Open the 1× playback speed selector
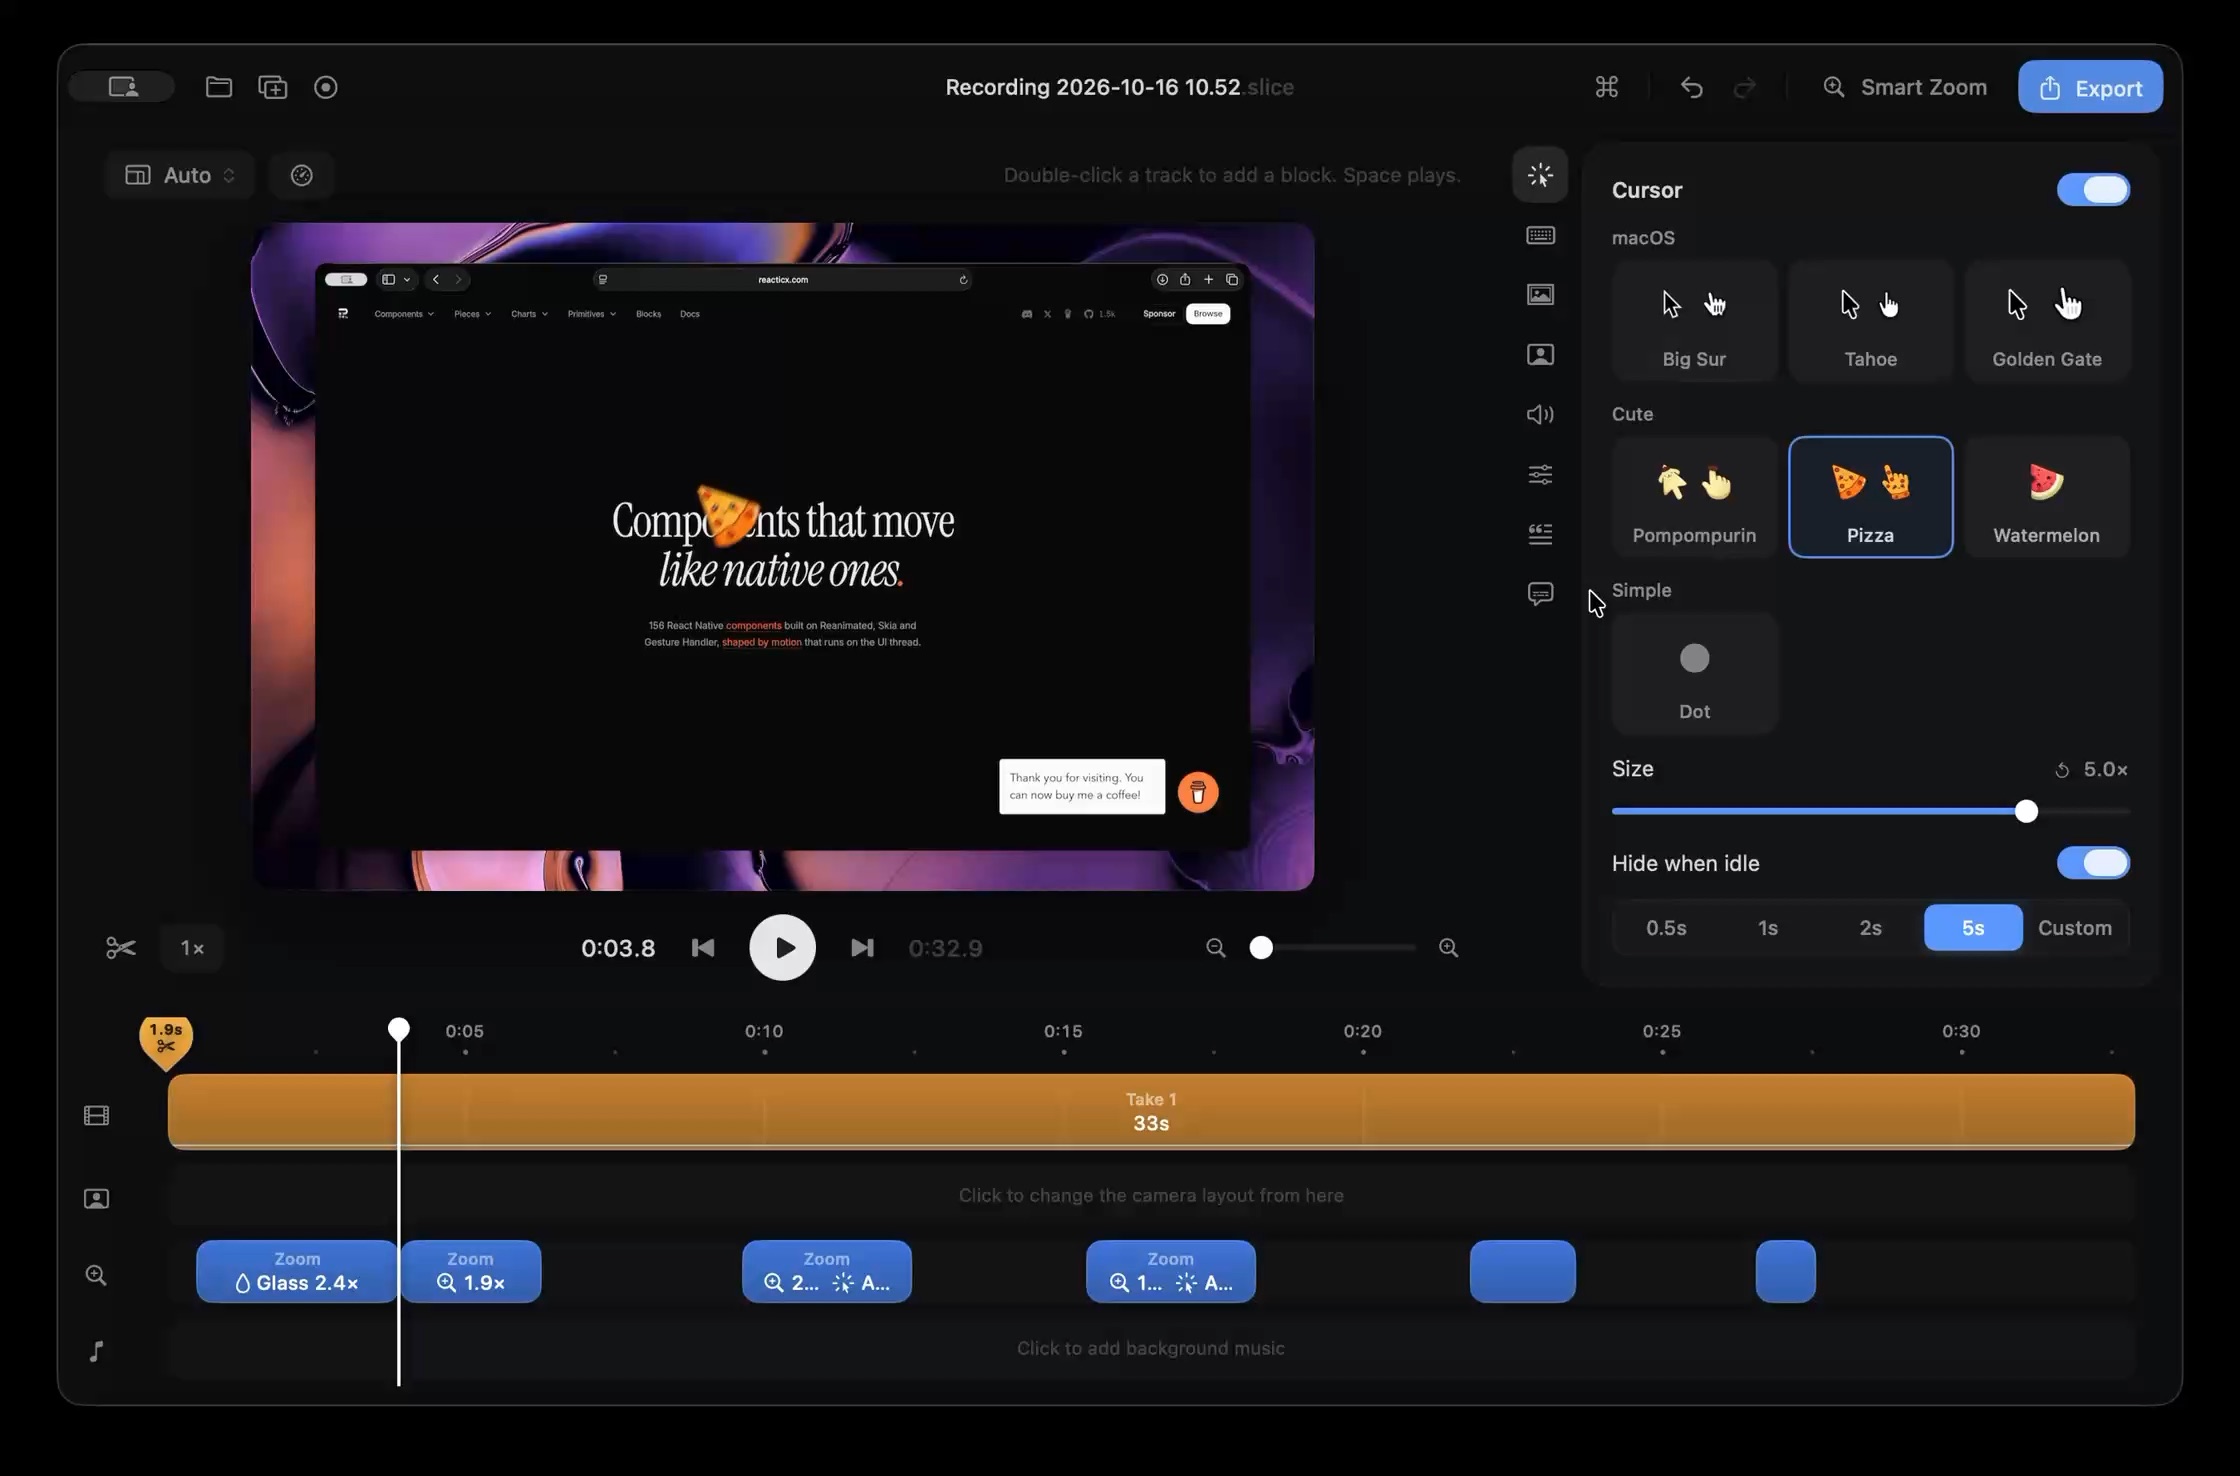Image resolution: width=2240 pixels, height=1476 pixels. [192, 947]
